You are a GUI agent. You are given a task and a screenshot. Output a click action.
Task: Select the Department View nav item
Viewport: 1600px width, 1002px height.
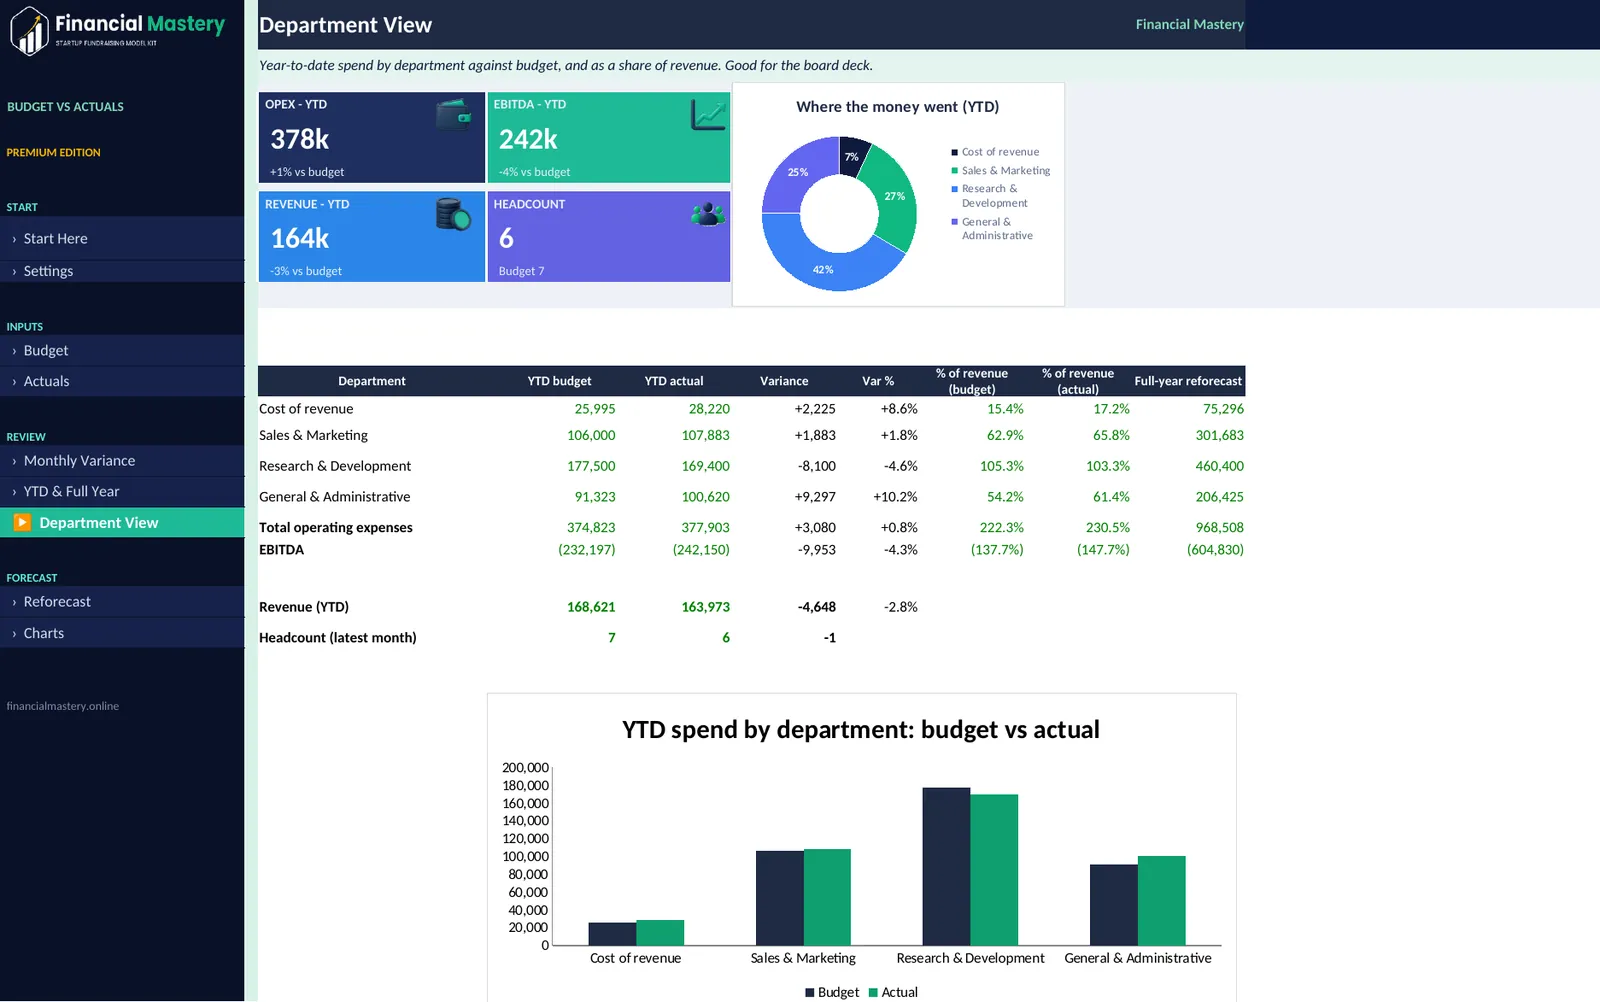[122, 523]
